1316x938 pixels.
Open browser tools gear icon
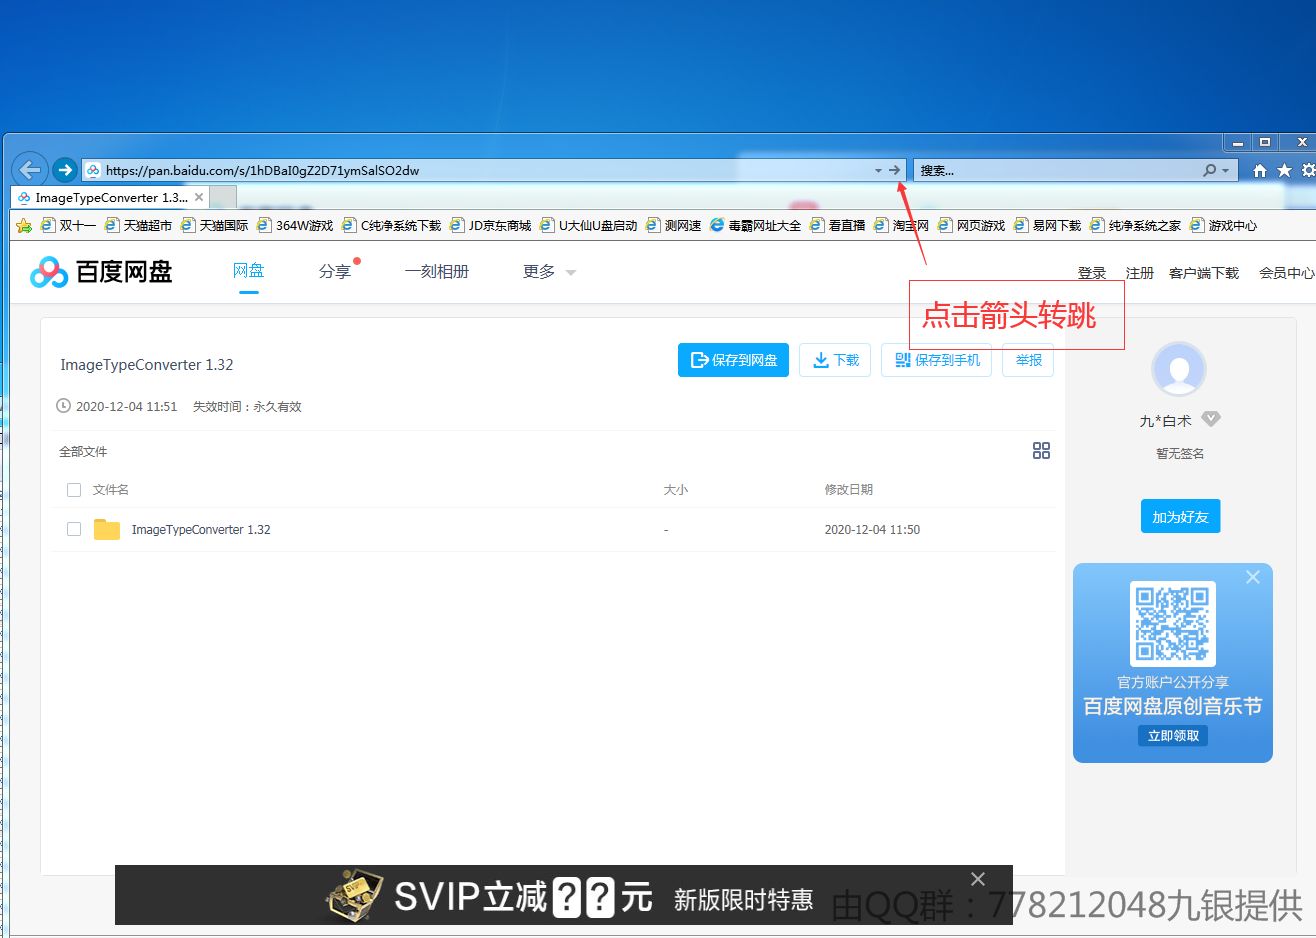tap(1308, 171)
